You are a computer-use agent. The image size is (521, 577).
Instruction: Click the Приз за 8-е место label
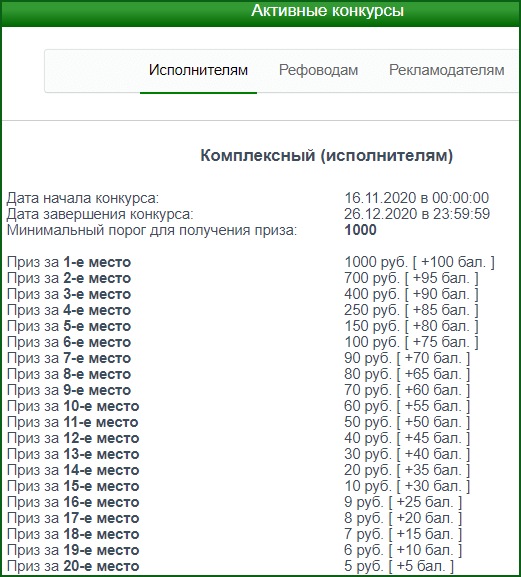point(69,374)
